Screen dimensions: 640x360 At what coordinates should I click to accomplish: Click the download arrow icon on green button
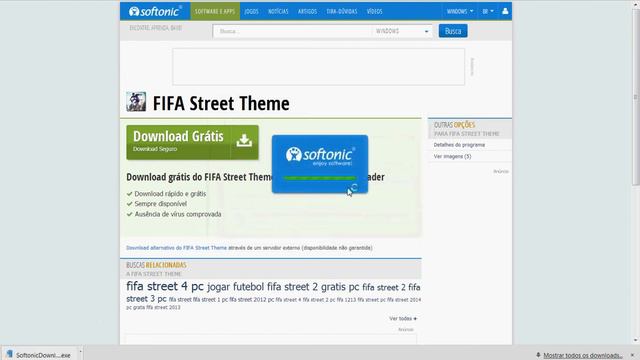click(x=244, y=141)
